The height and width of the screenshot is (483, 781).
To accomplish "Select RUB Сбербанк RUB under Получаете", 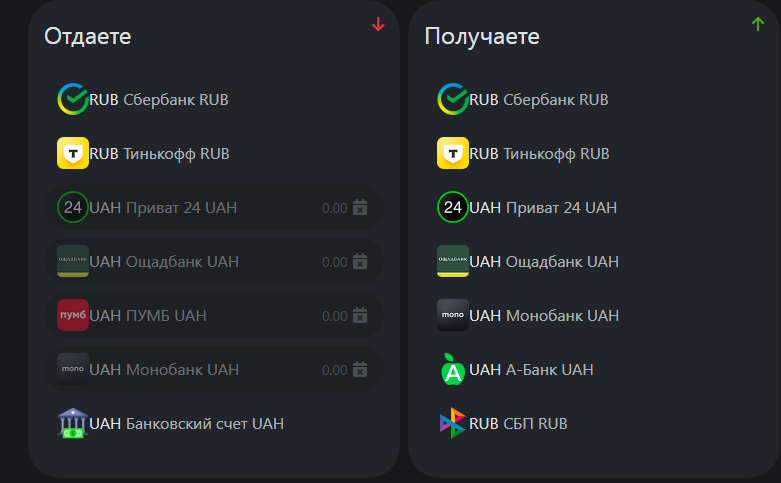I will [594, 100].
